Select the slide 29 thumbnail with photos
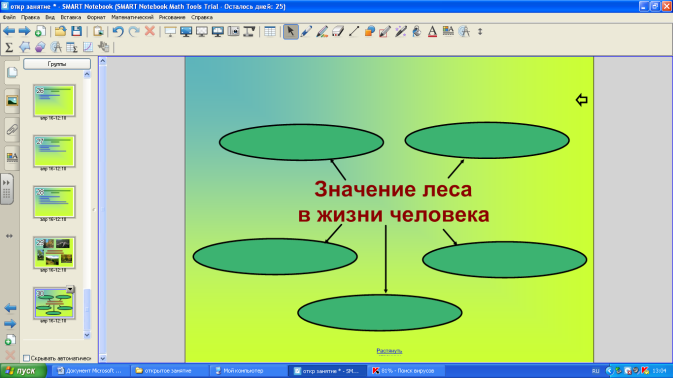Image resolution: width=673 pixels, height=378 pixels. [x=54, y=253]
